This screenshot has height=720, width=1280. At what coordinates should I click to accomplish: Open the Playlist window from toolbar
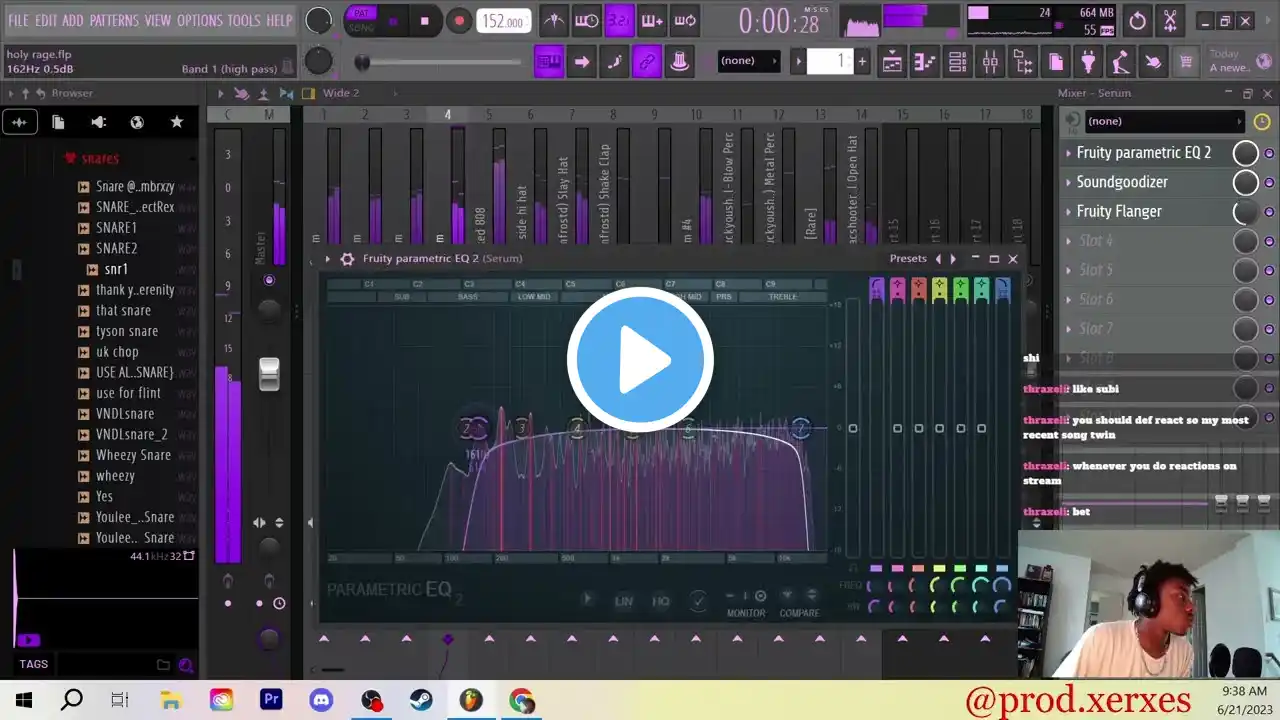892,62
